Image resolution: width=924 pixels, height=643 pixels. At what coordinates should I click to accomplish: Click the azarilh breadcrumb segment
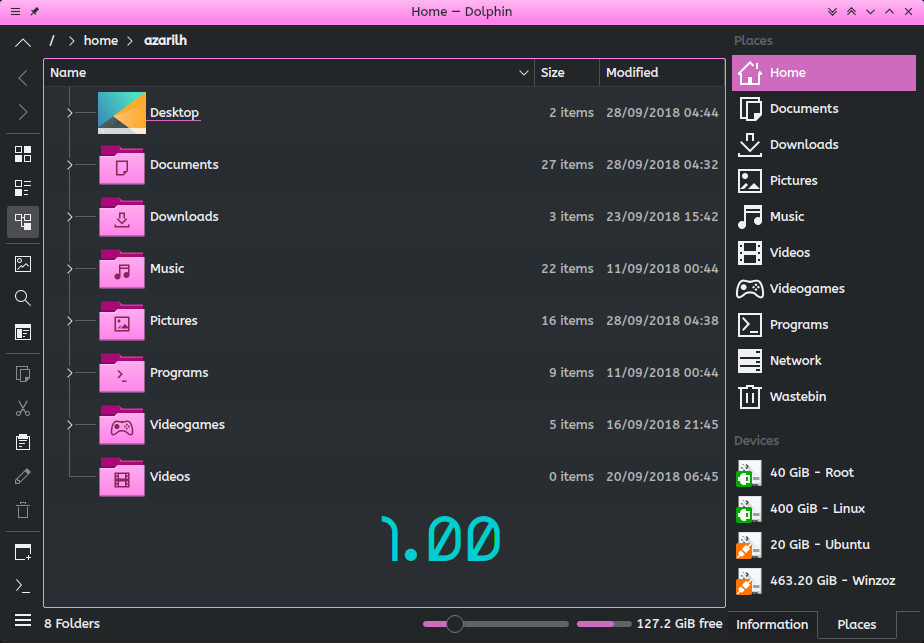pos(166,41)
